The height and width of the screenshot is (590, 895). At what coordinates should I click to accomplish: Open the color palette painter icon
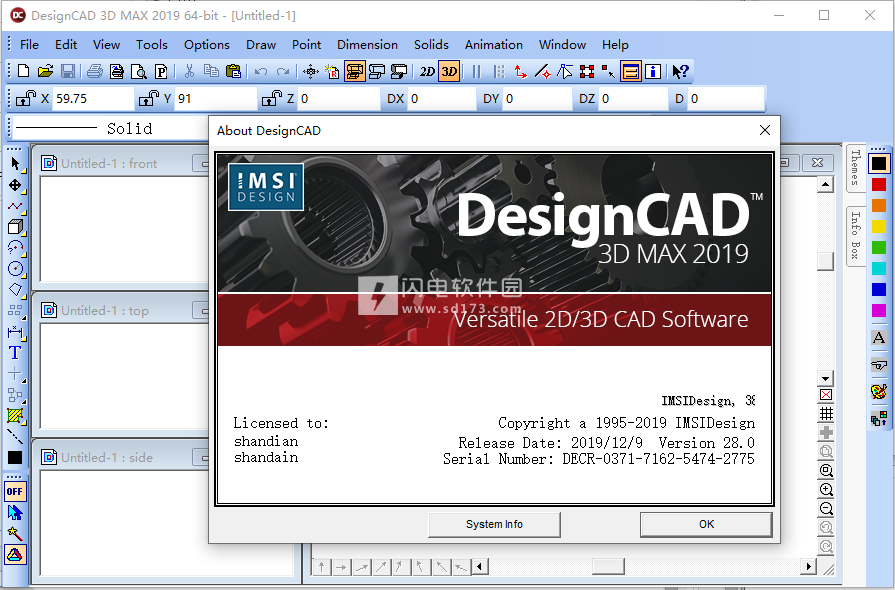[x=879, y=391]
